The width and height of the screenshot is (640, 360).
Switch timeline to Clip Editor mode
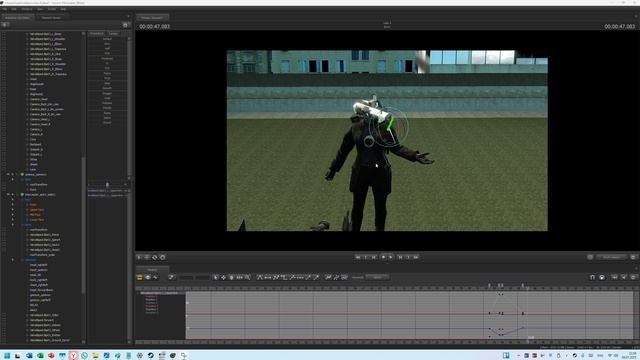click(x=140, y=278)
